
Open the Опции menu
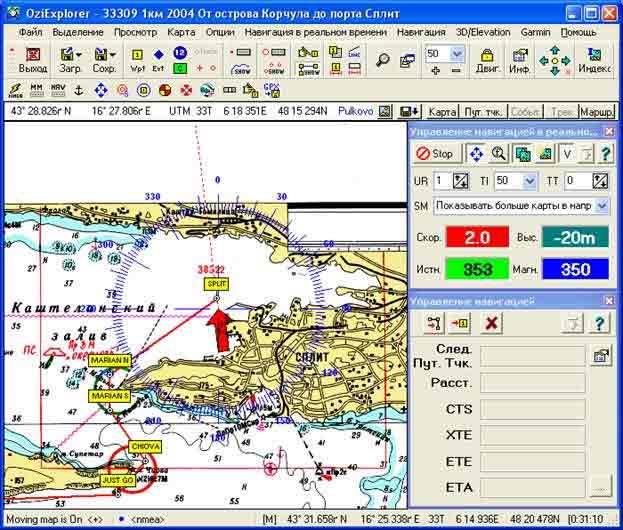point(220,32)
